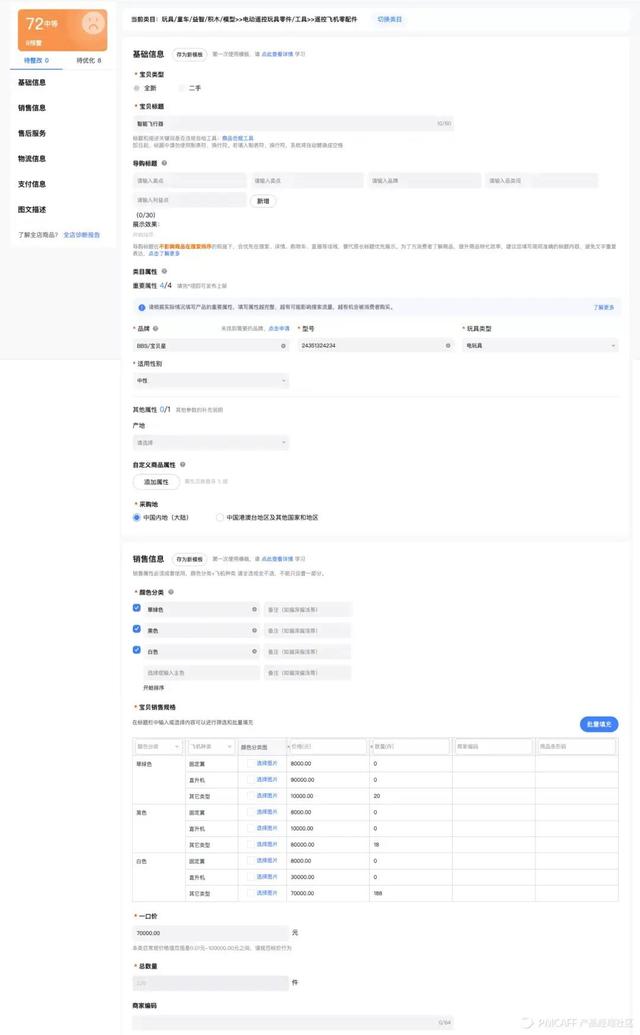Click 选择图片 in the 30000.00 row
Image resolution: width=640 pixels, height=1035 pixels.
pos(267,877)
